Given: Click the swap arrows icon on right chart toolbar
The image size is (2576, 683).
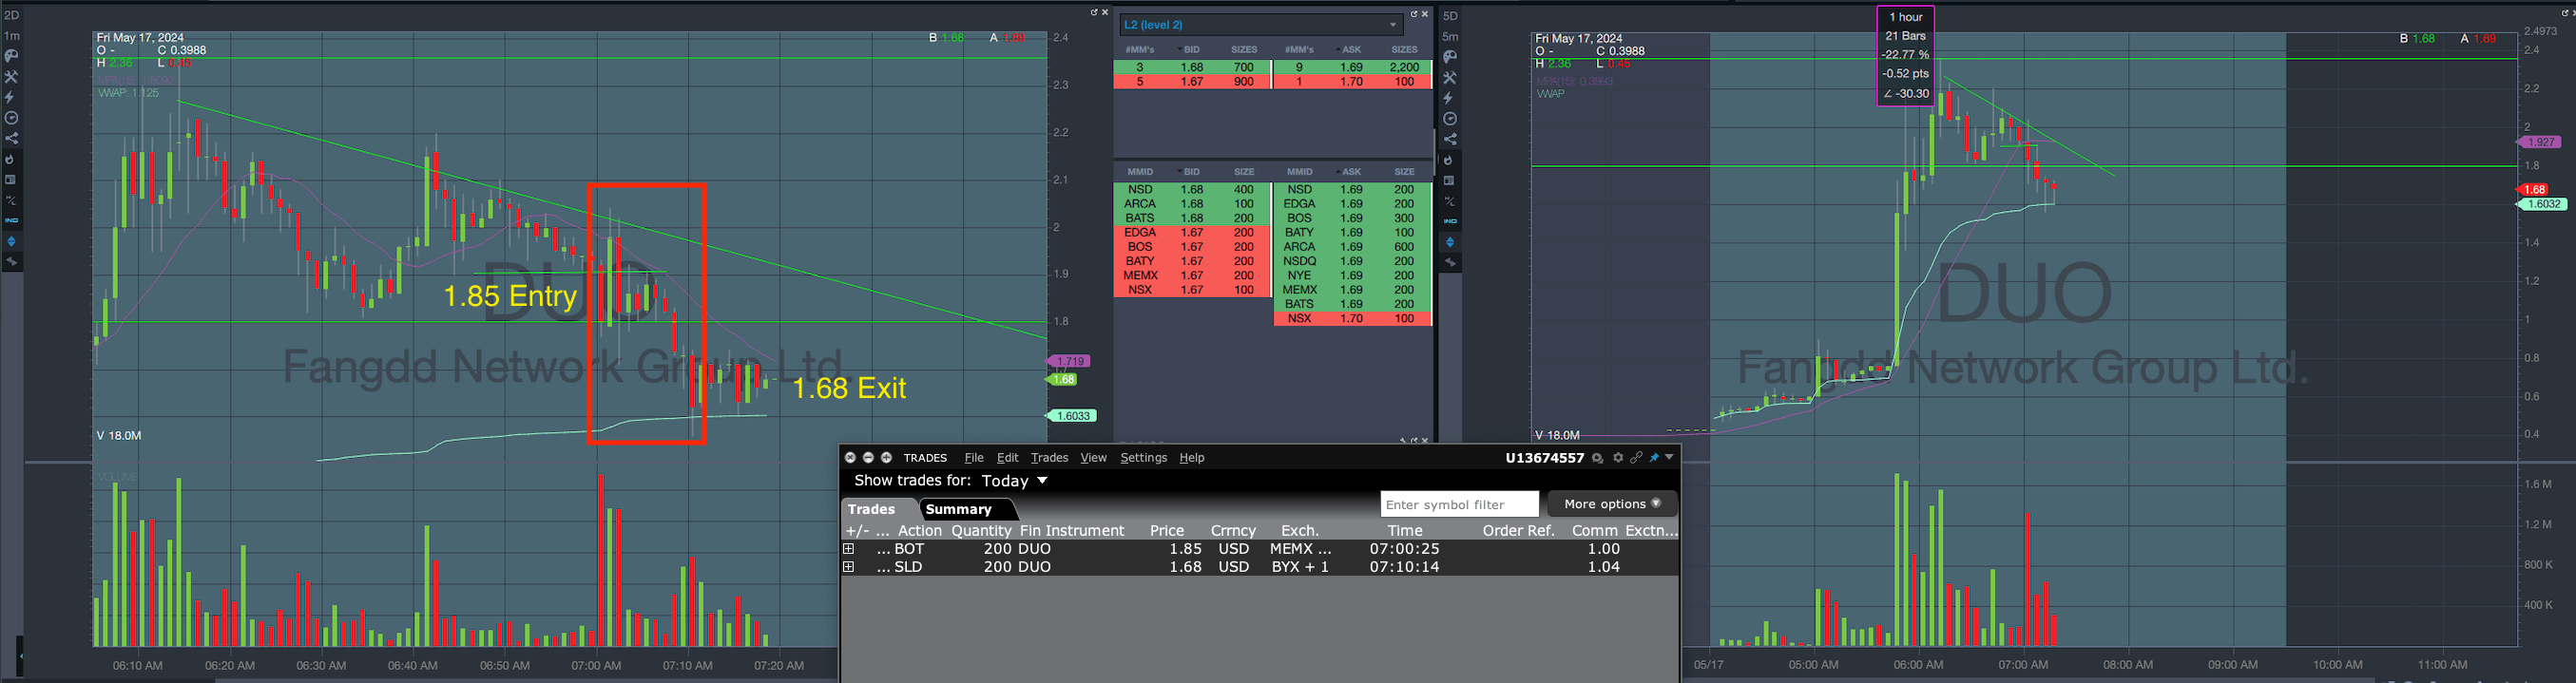Looking at the screenshot, I should point(1450,263).
